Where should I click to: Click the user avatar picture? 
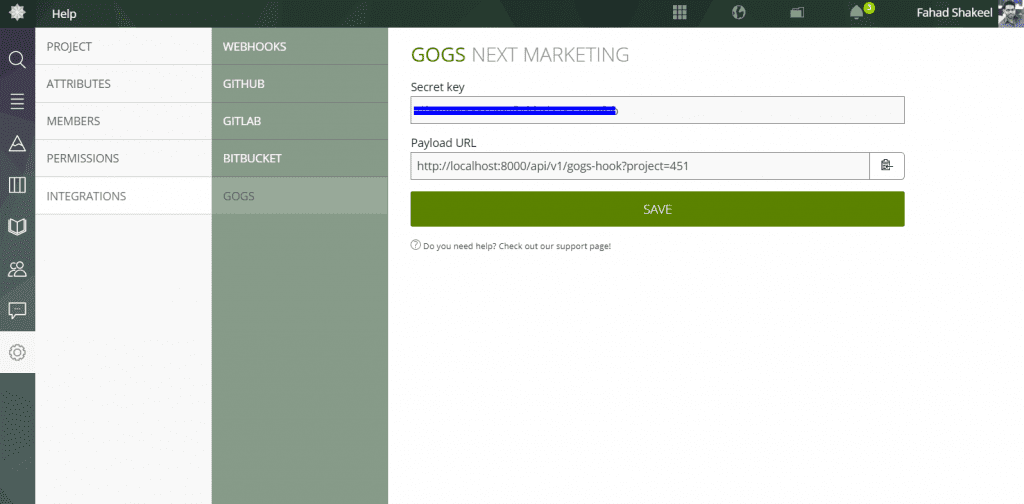1011,13
